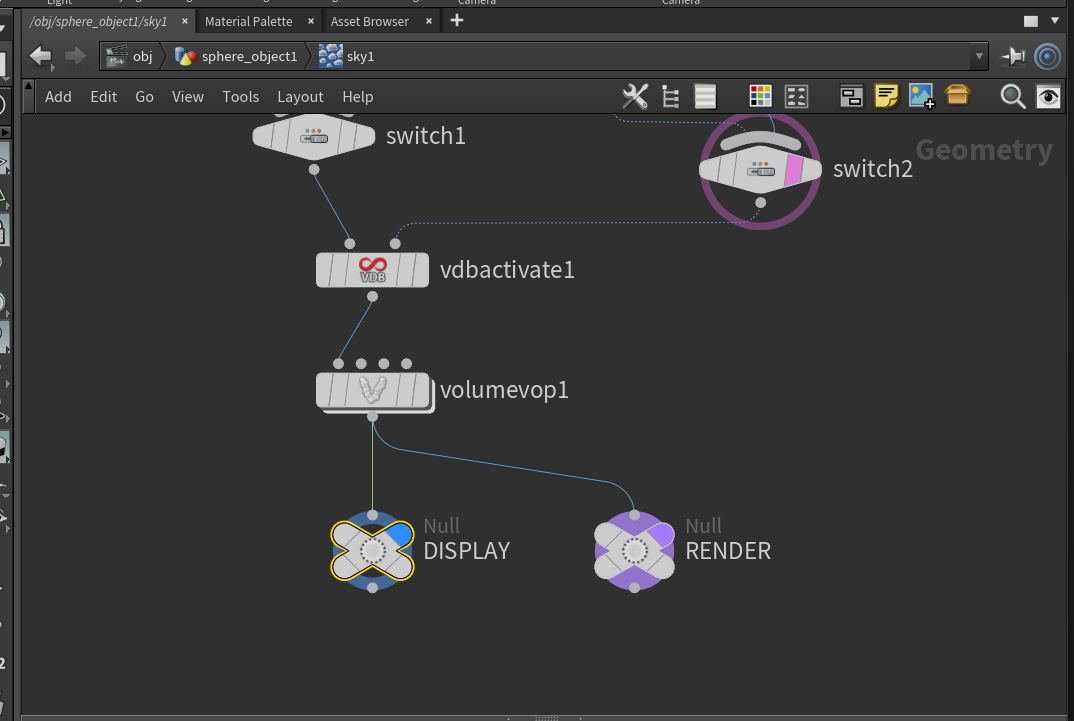Close the Material Palette tab
This screenshot has width=1074, height=721.
[311, 21]
